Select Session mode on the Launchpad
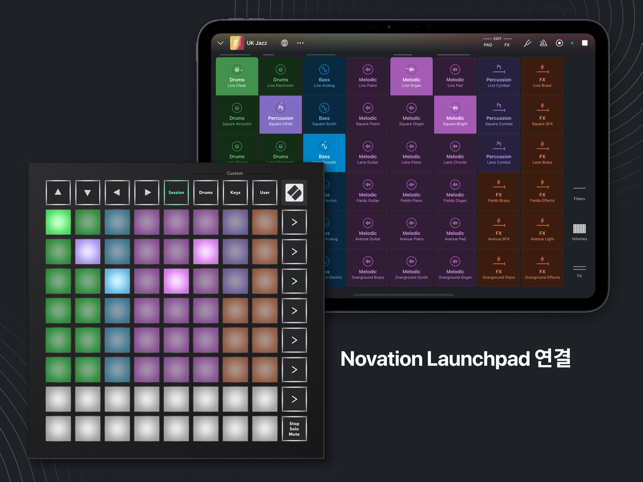Screen dimensions: 643x482 click(176, 192)
